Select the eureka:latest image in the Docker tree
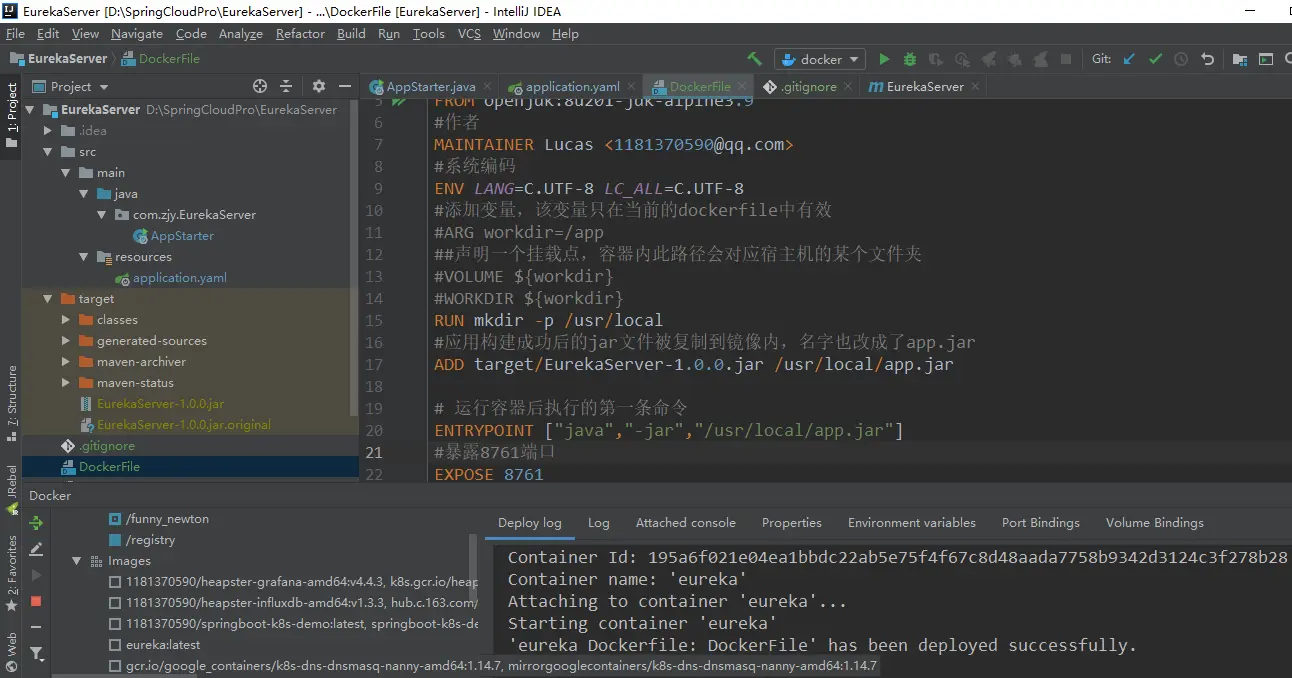 (x=163, y=645)
